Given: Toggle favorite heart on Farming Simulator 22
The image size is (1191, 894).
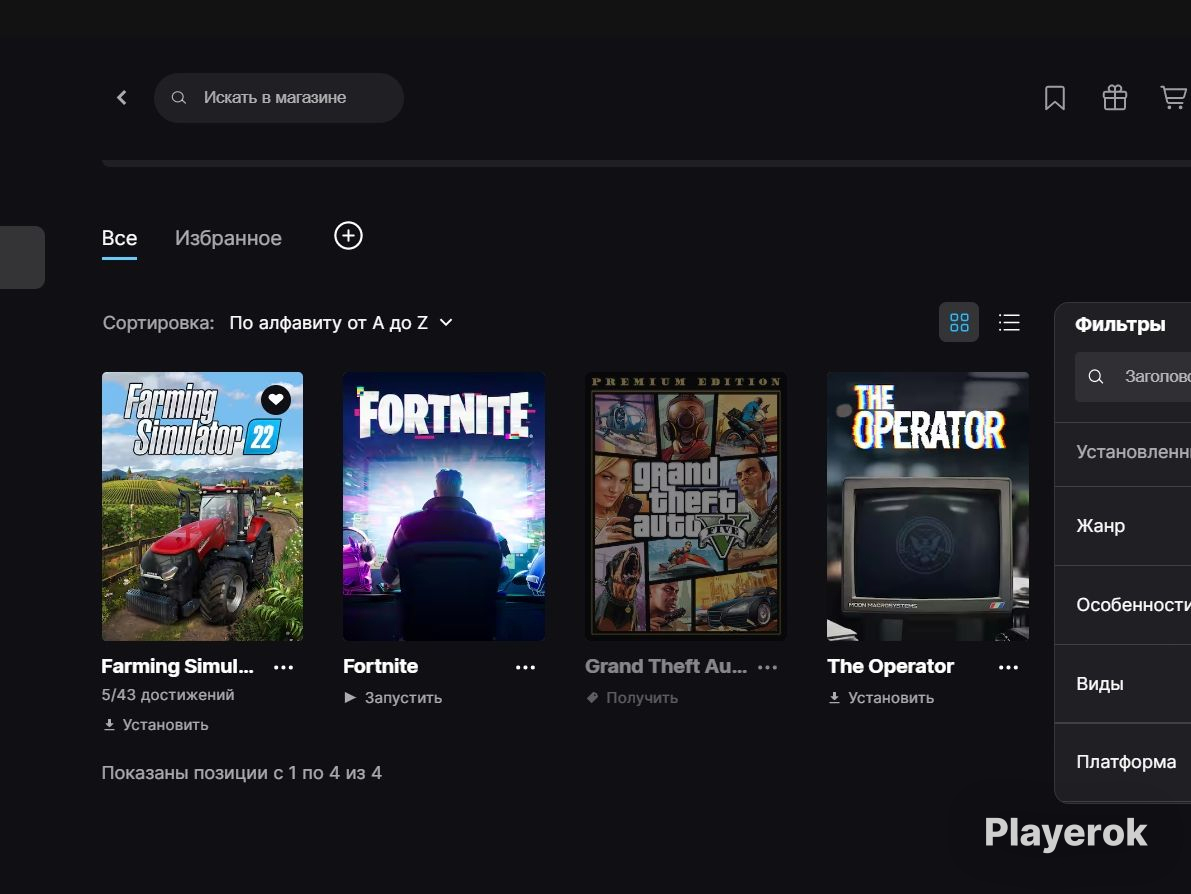Looking at the screenshot, I should click(276, 400).
